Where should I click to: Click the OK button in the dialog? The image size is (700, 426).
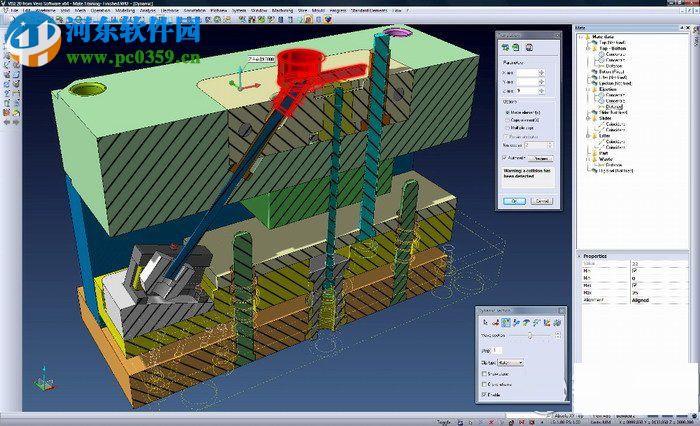[513, 201]
